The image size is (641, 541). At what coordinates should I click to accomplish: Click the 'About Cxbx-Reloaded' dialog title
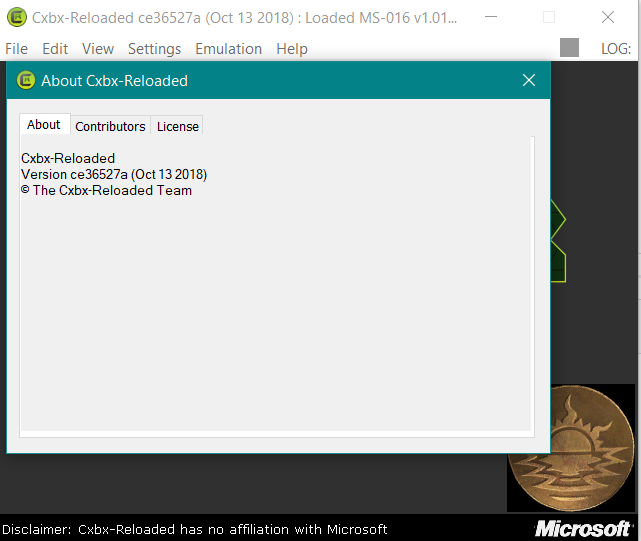tap(114, 81)
